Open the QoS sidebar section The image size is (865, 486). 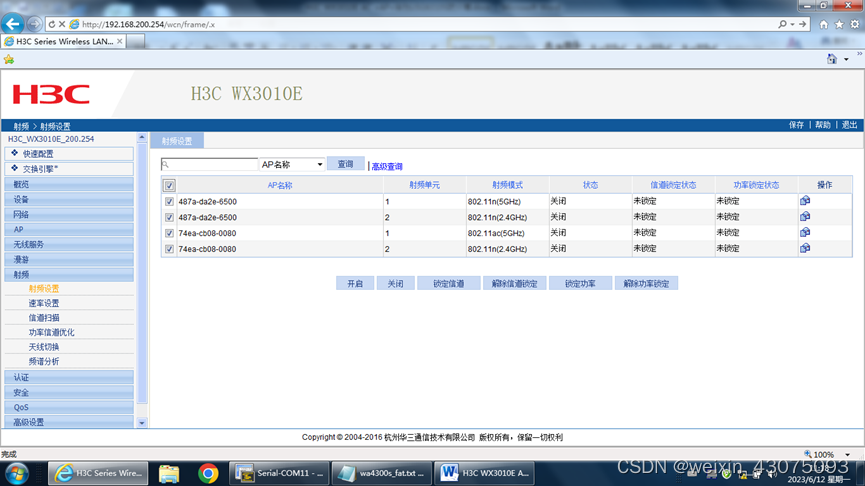[x=69, y=407]
